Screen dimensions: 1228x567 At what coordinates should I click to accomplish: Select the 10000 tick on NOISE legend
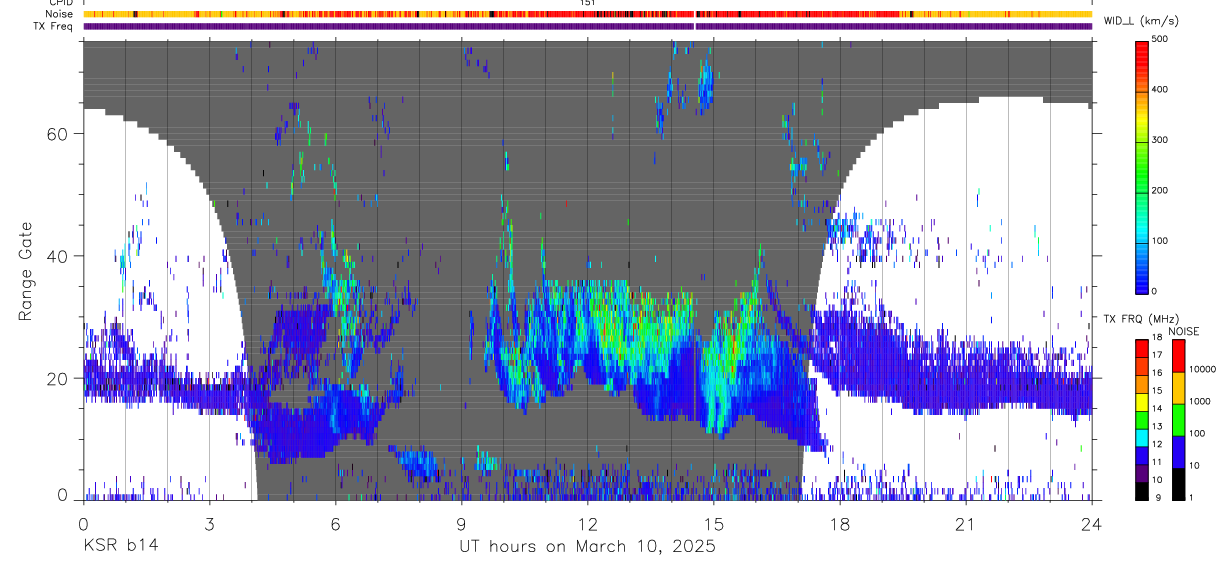pyautogui.click(x=1204, y=370)
